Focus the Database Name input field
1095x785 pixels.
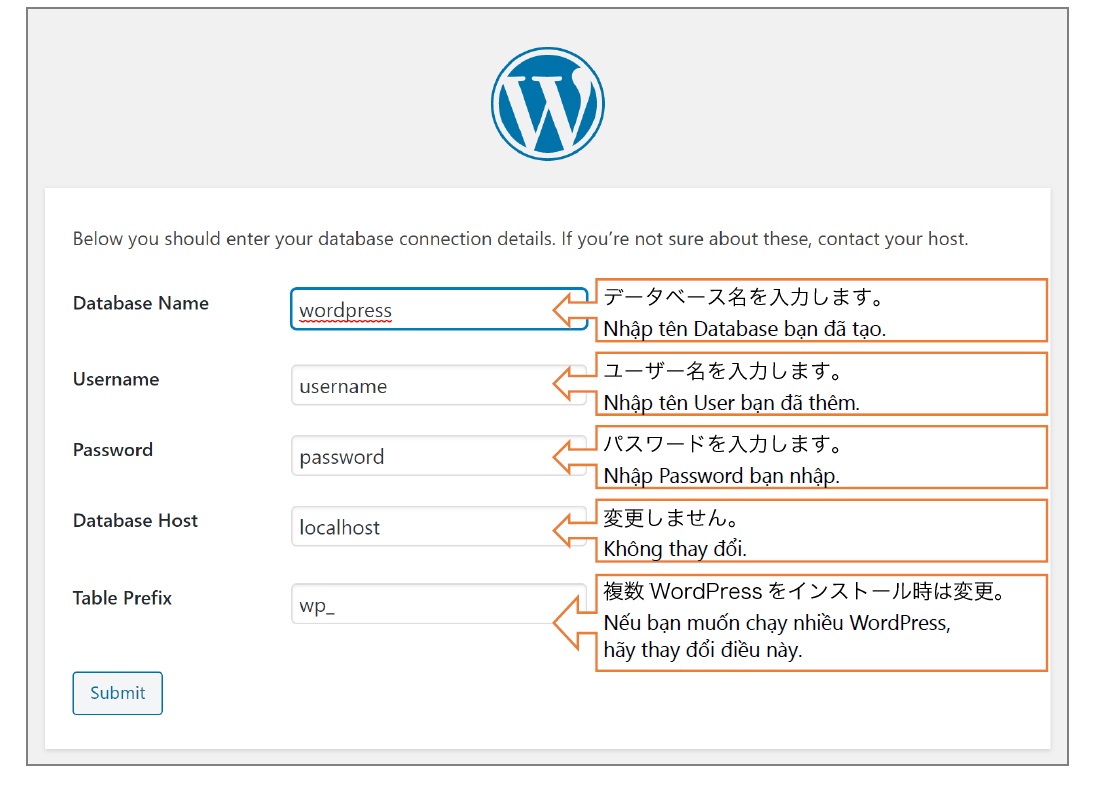[439, 309]
